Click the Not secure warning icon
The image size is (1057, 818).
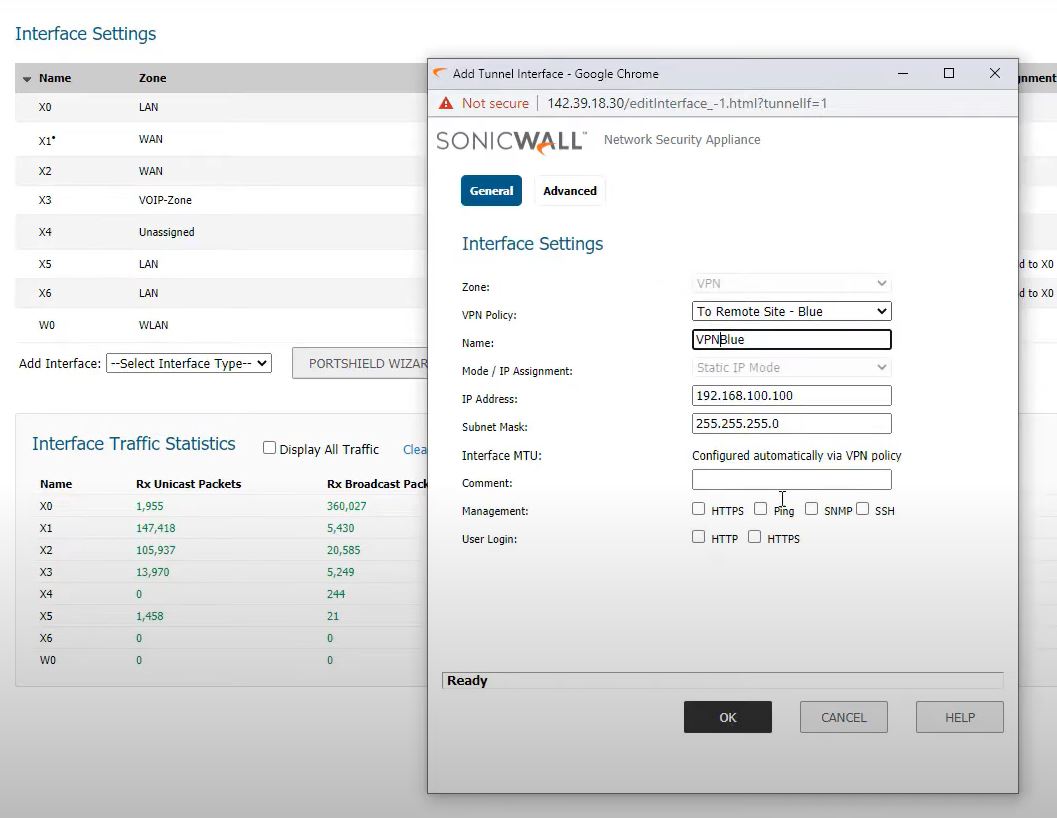point(445,103)
